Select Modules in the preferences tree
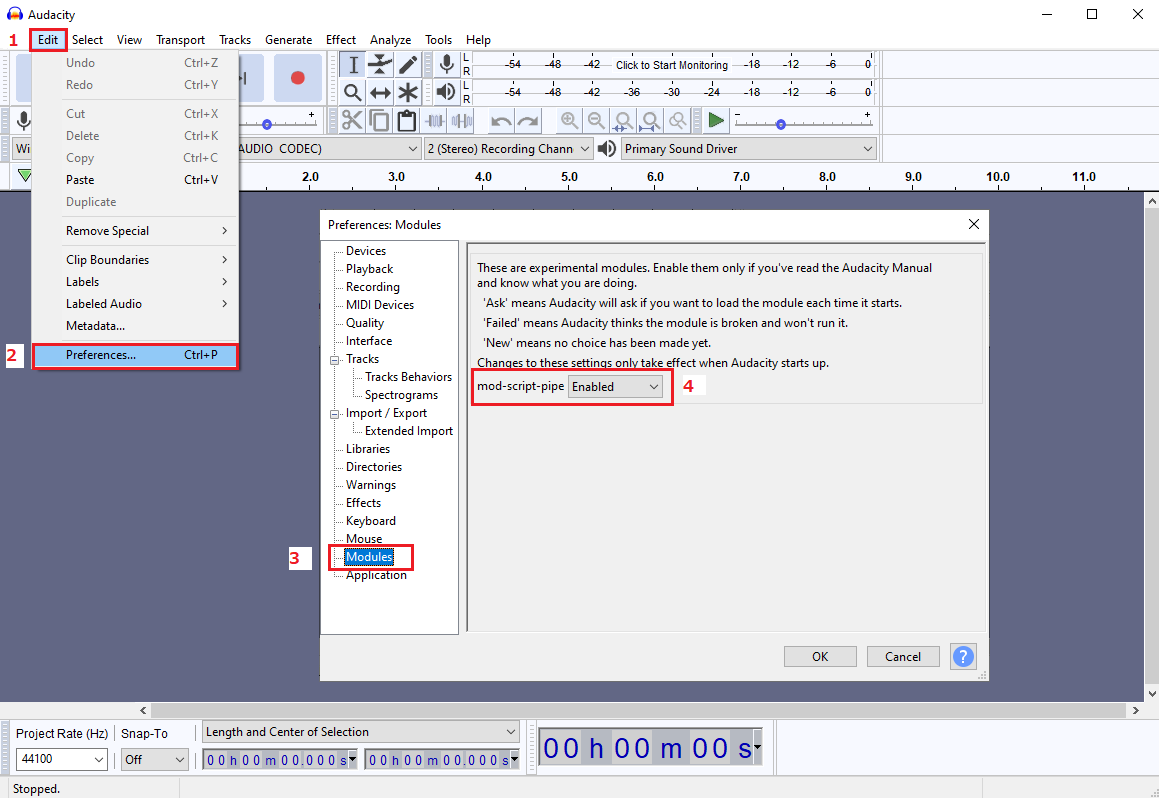The image size is (1159, 798). click(x=369, y=556)
